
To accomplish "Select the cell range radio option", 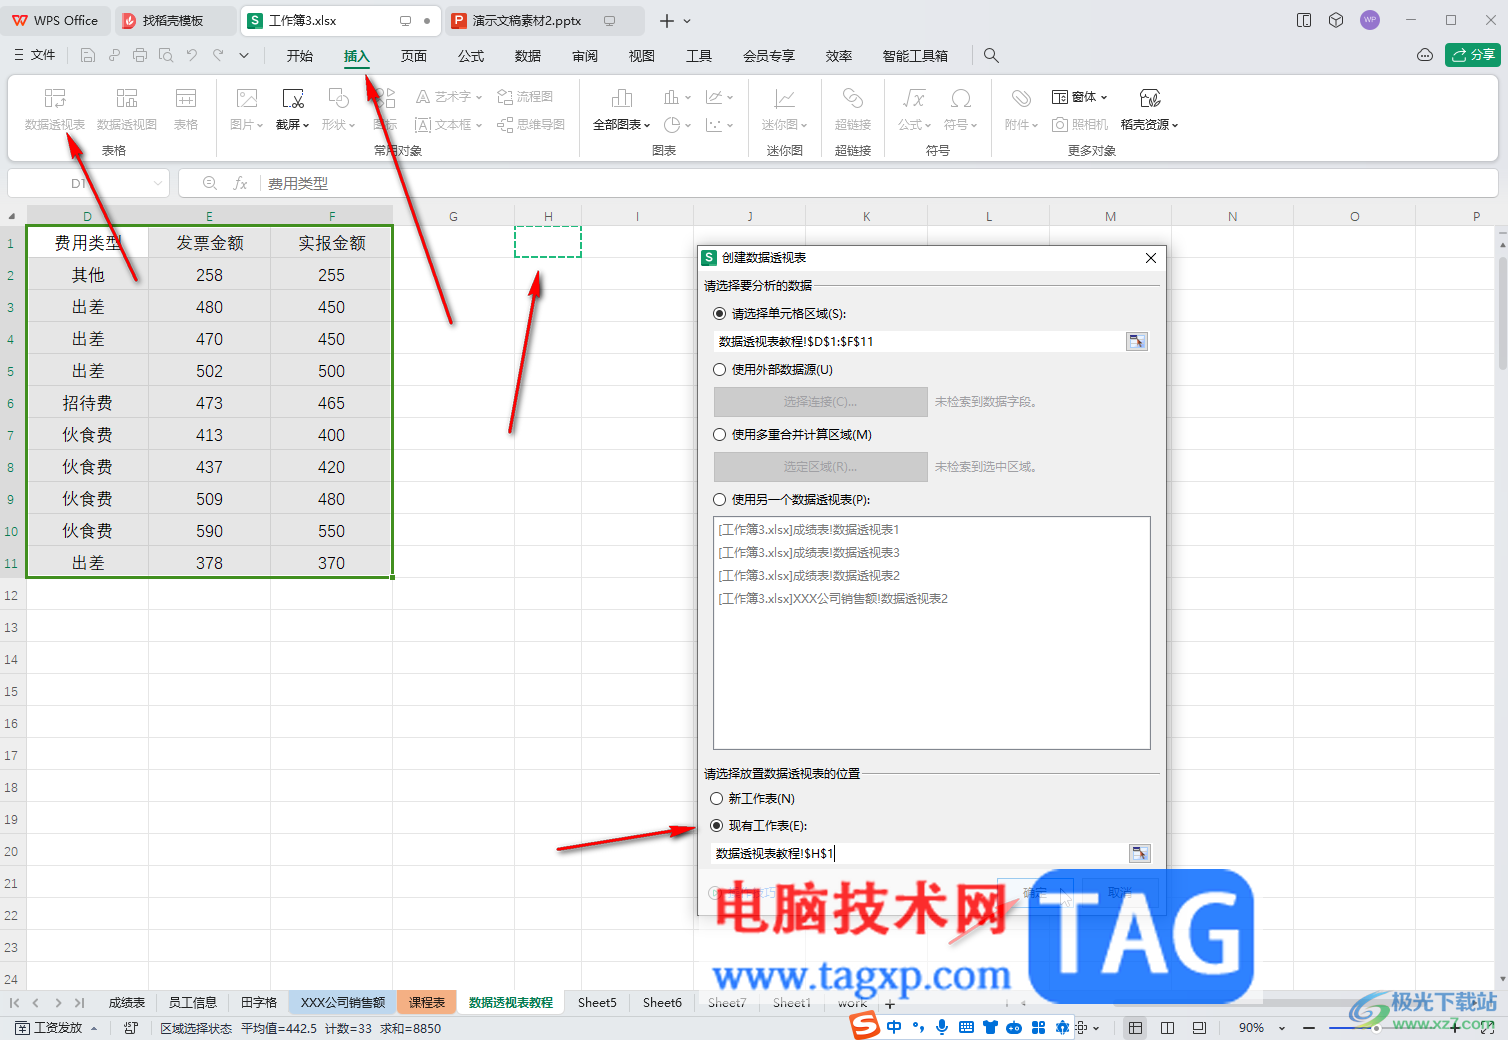I will click(720, 314).
